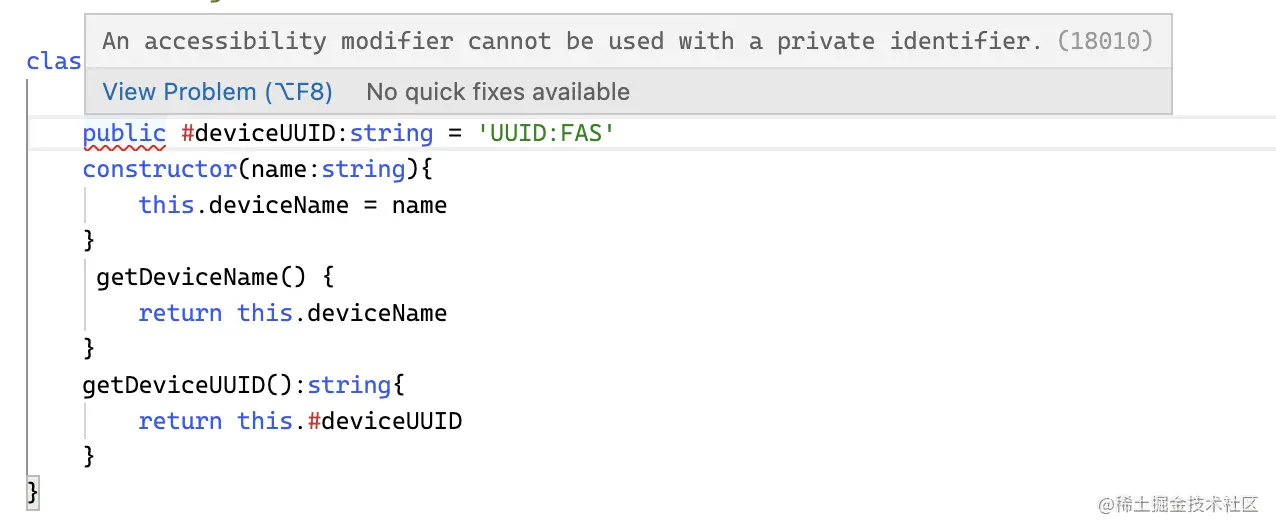Viewport: 1276px width, 532px height.
Task: Click the partially hidden class keyword
Action: (x=54, y=62)
